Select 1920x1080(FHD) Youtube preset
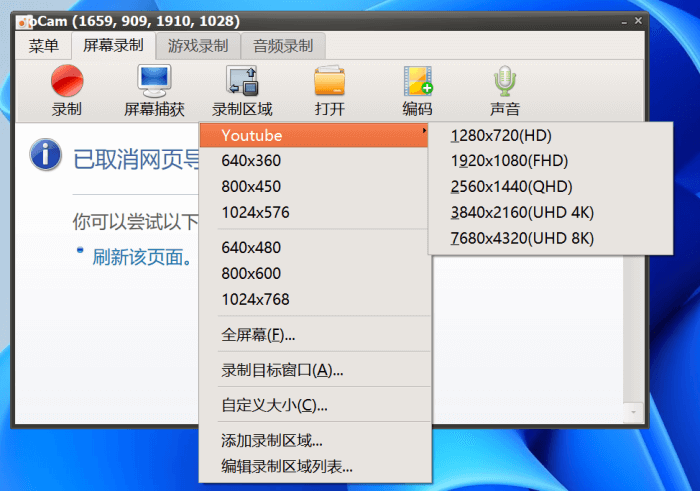The height and width of the screenshot is (491, 700). (x=550, y=161)
